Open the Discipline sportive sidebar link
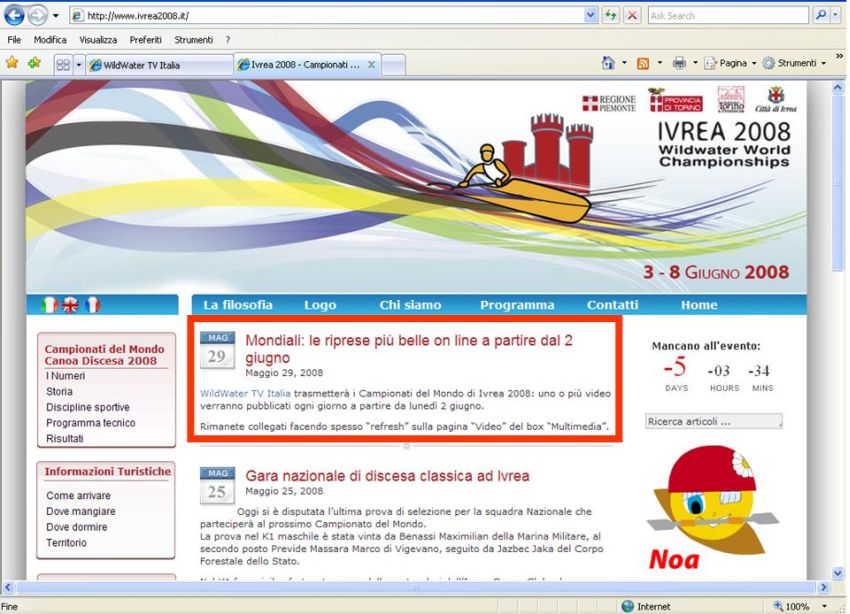This screenshot has height=614, width=850. point(88,407)
